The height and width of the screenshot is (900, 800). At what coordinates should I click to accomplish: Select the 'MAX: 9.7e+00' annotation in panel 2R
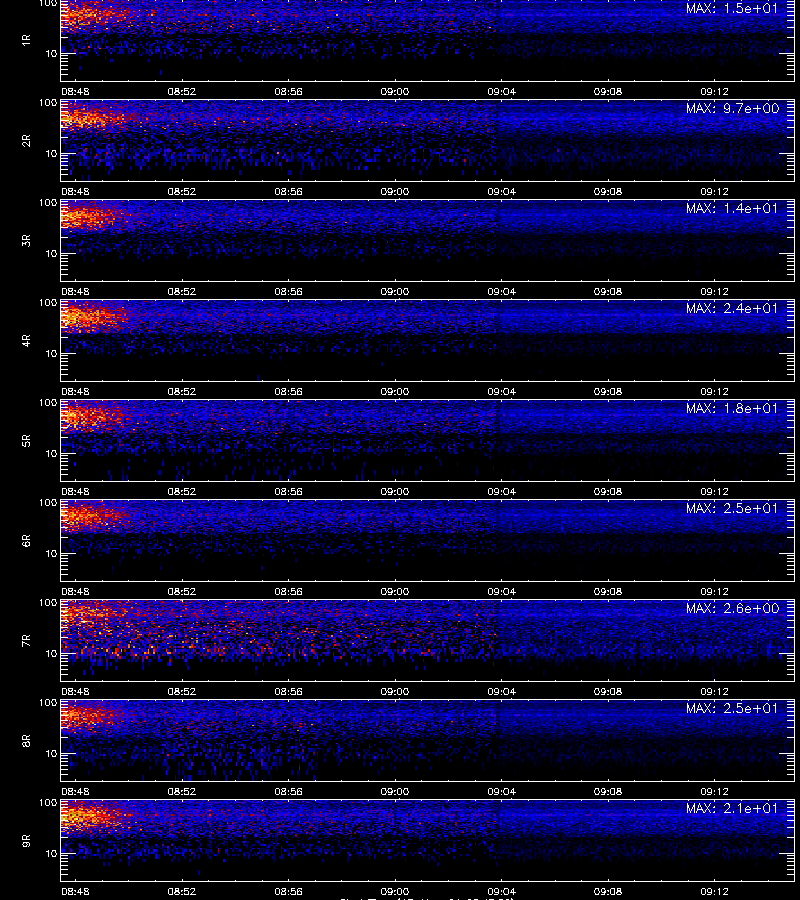pos(732,108)
